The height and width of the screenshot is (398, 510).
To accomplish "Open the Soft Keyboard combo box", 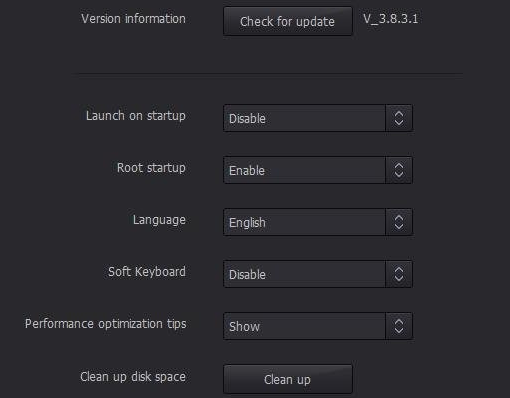I will 318,274.
